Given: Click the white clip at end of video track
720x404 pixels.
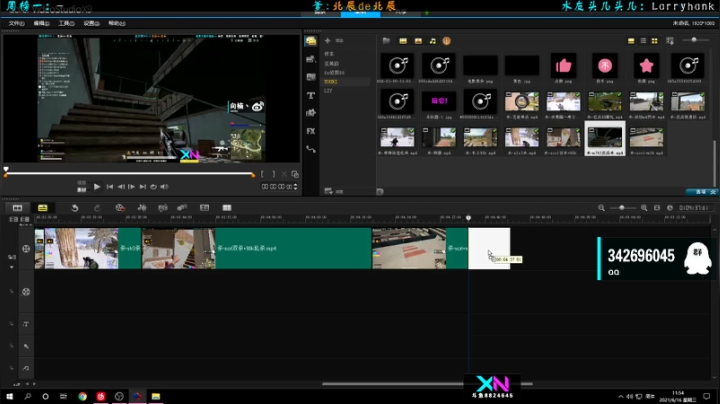Looking at the screenshot, I should (489, 248).
